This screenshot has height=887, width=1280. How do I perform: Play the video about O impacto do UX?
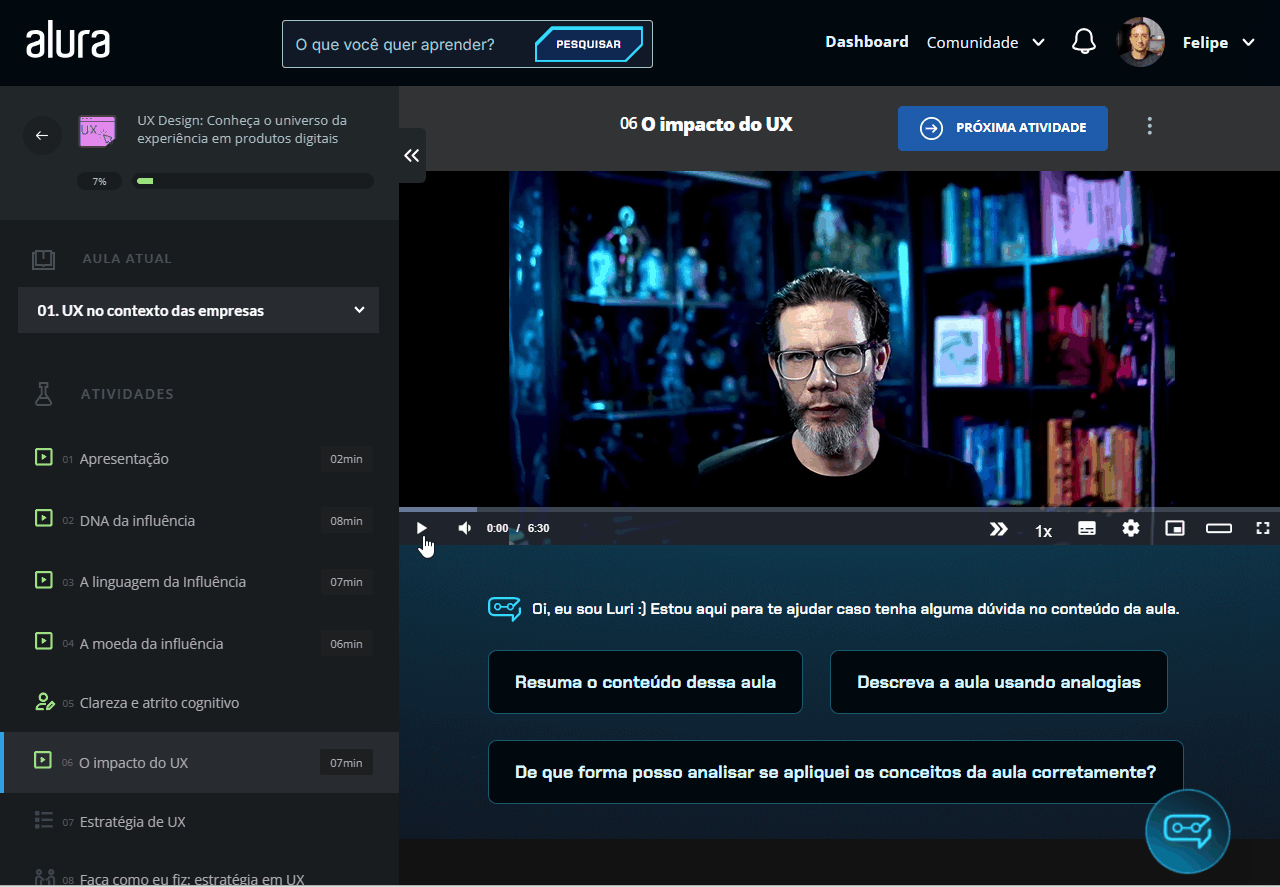(x=421, y=528)
